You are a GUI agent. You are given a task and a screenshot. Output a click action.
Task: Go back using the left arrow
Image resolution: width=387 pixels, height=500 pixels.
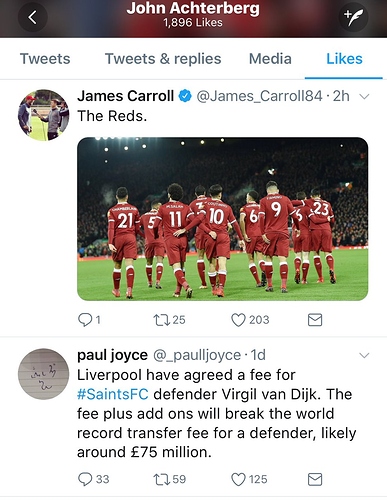[x=32, y=18]
